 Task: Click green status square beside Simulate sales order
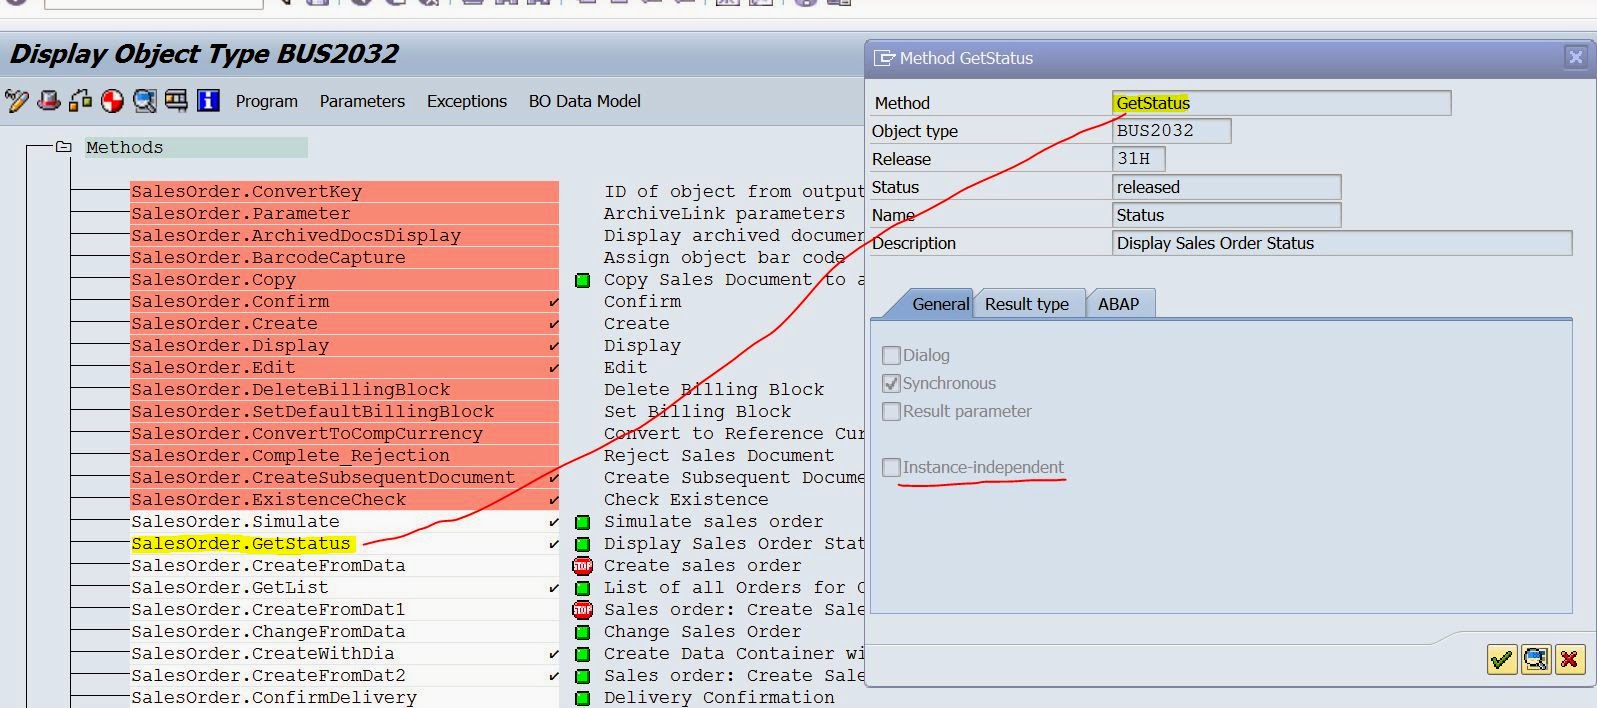coord(583,522)
